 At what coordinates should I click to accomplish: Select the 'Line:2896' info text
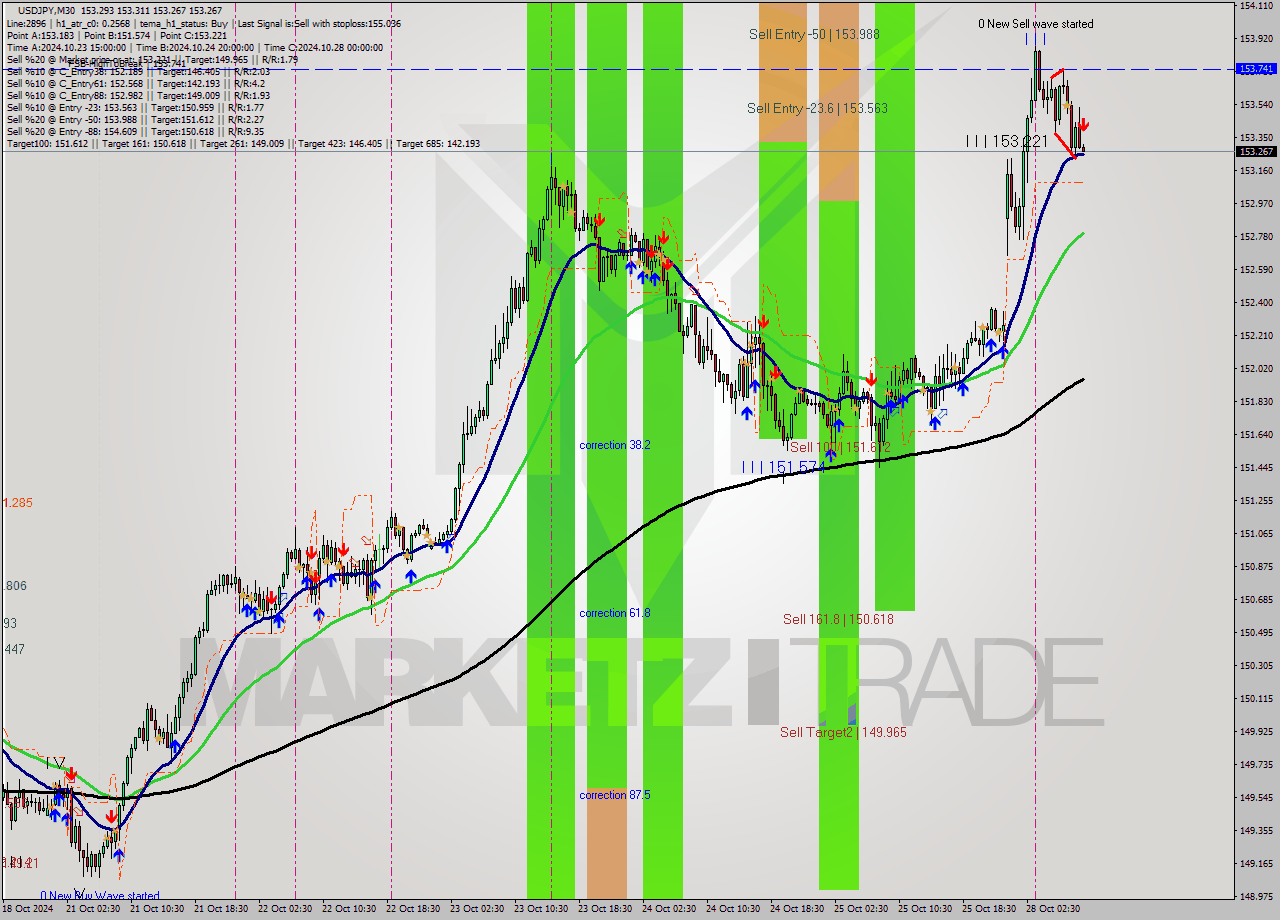click(25, 23)
